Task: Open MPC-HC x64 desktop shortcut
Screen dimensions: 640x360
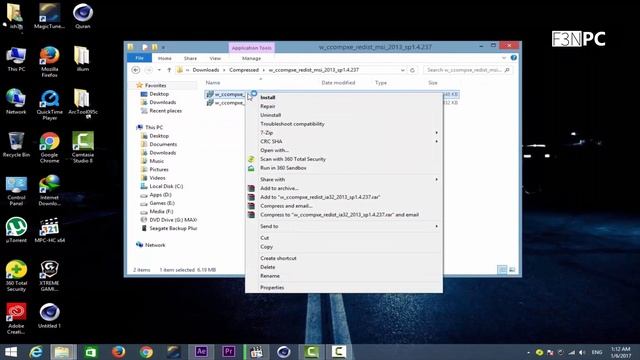Action: [49, 230]
